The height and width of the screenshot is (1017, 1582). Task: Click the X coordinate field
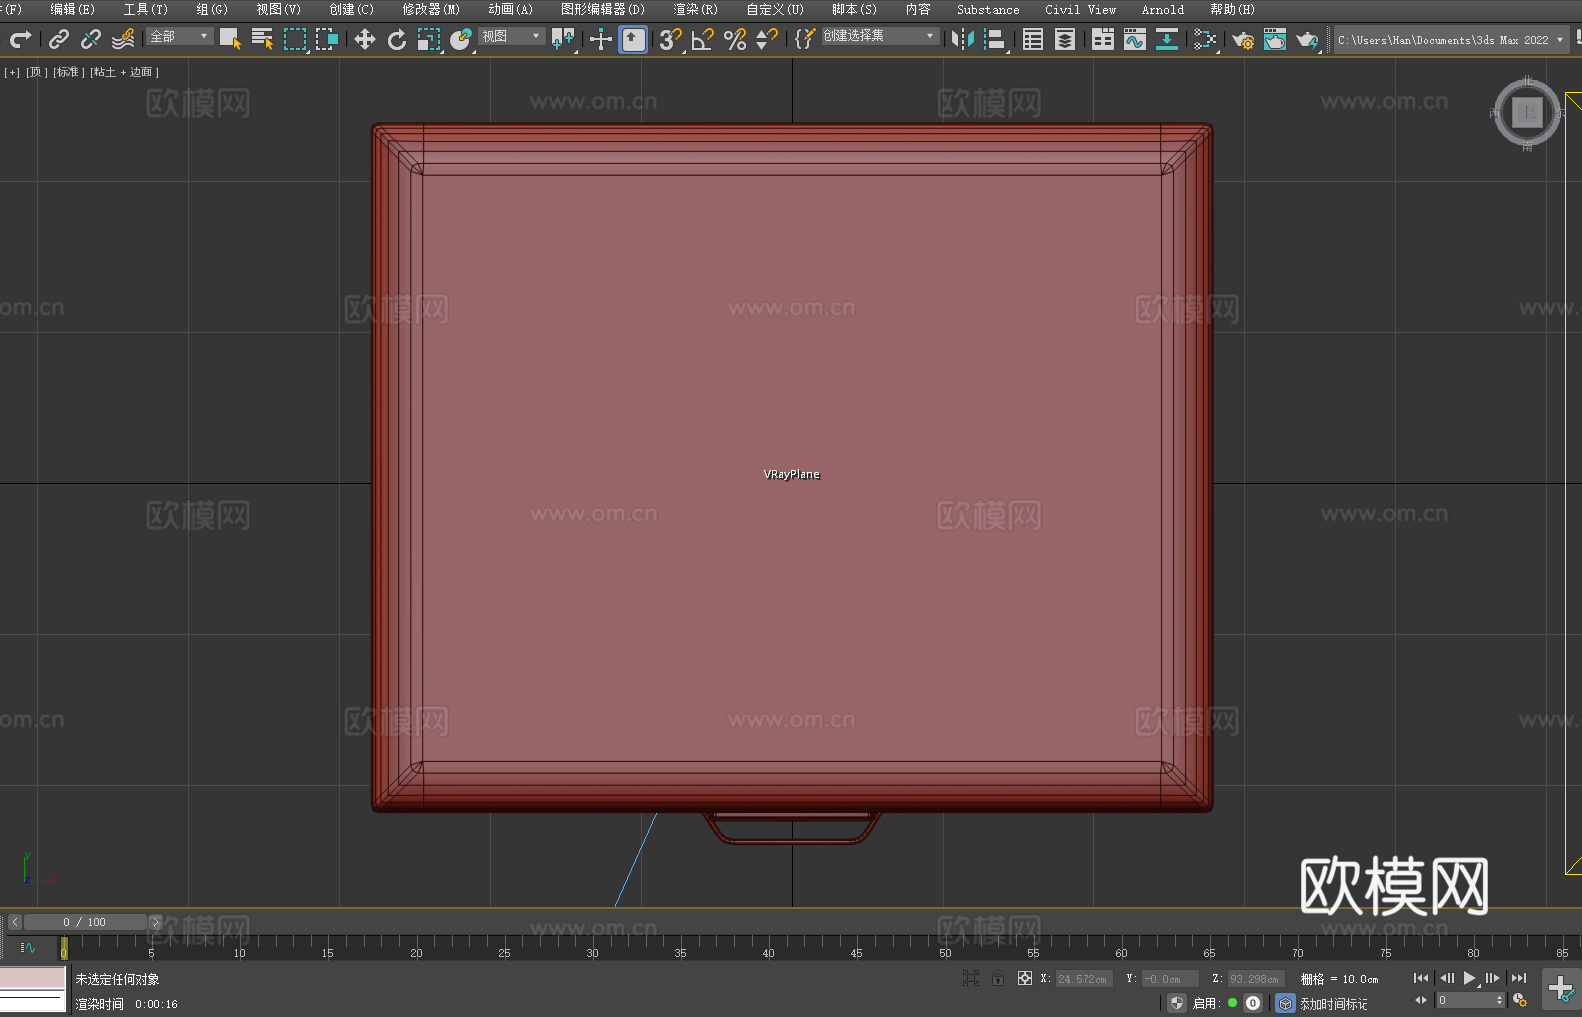pos(1083,979)
